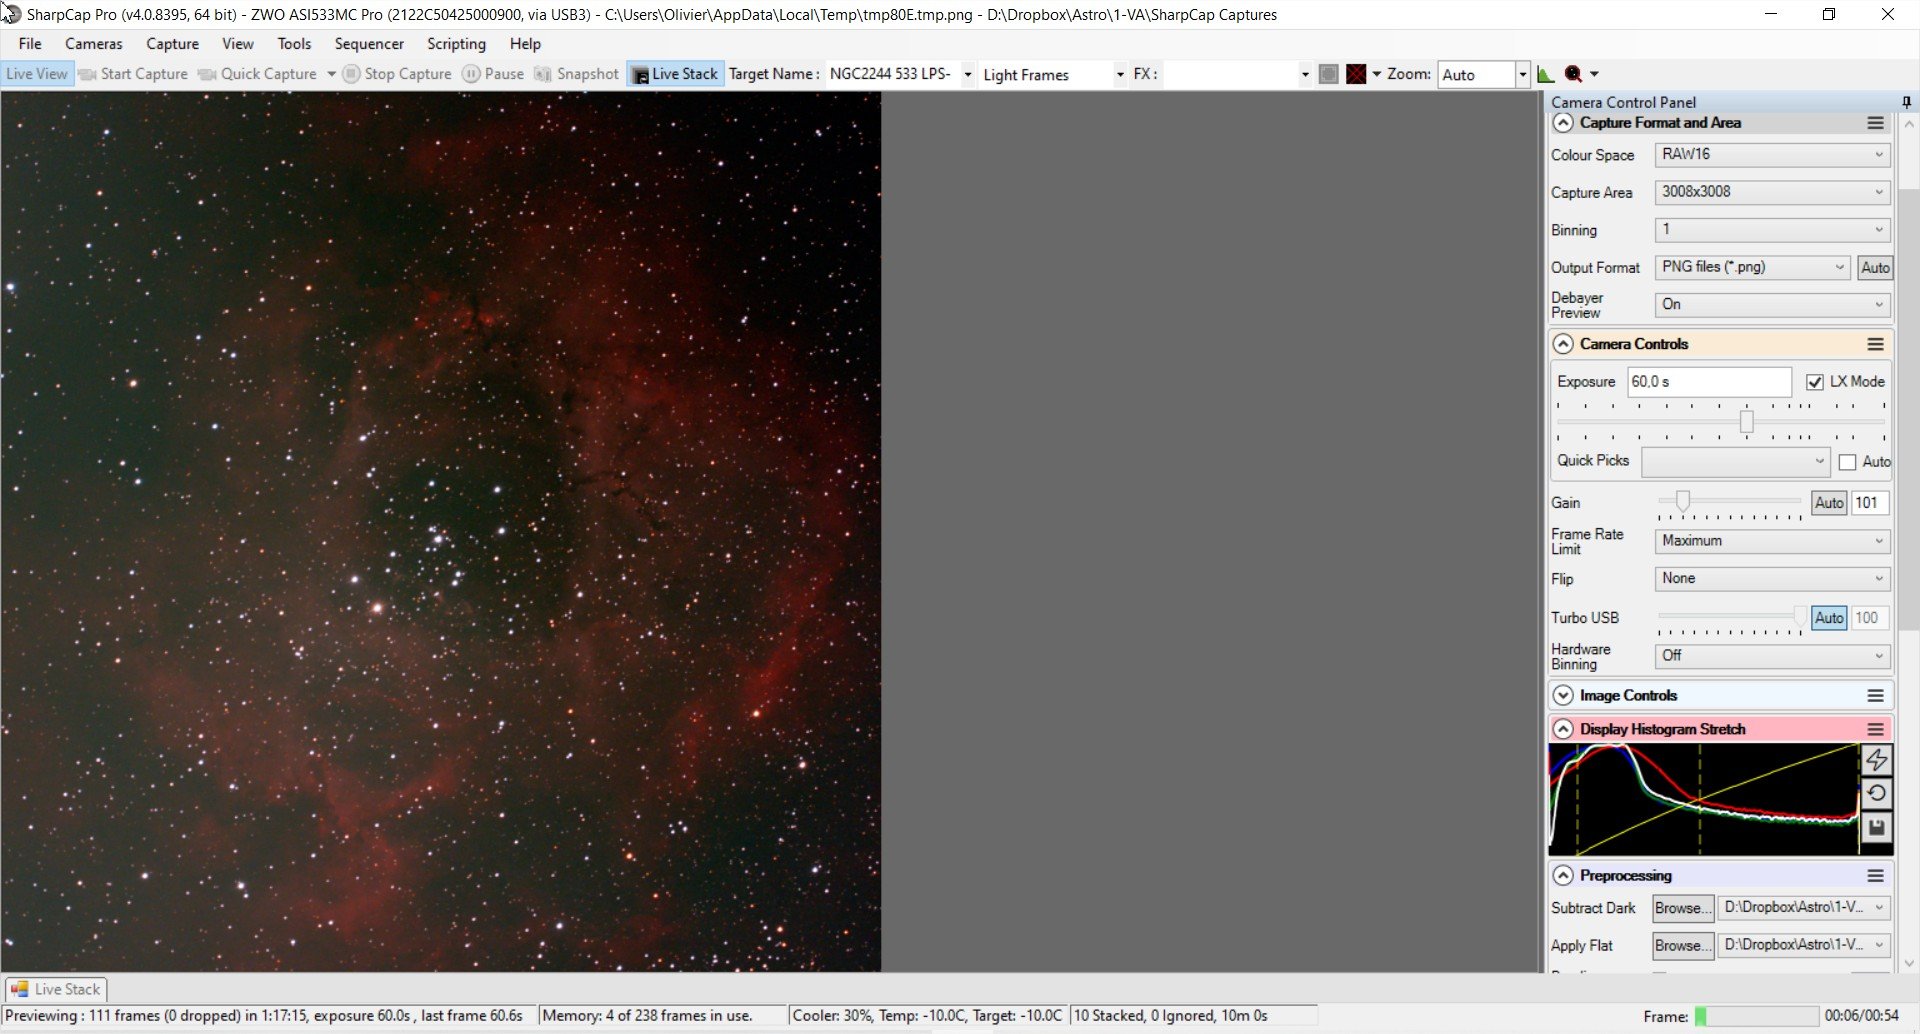1920x1034 pixels.
Task: Toggle the Live Stack button in the toolbar
Action: coord(675,74)
